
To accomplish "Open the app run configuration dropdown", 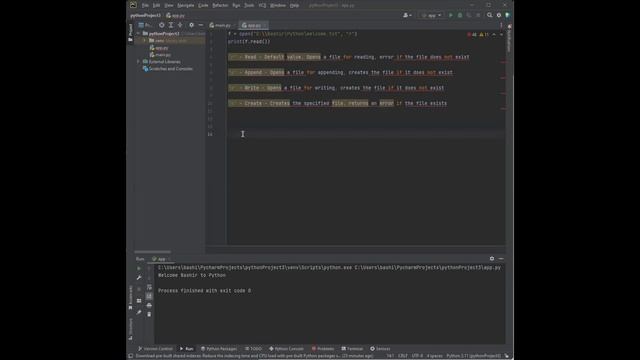I will (x=431, y=15).
